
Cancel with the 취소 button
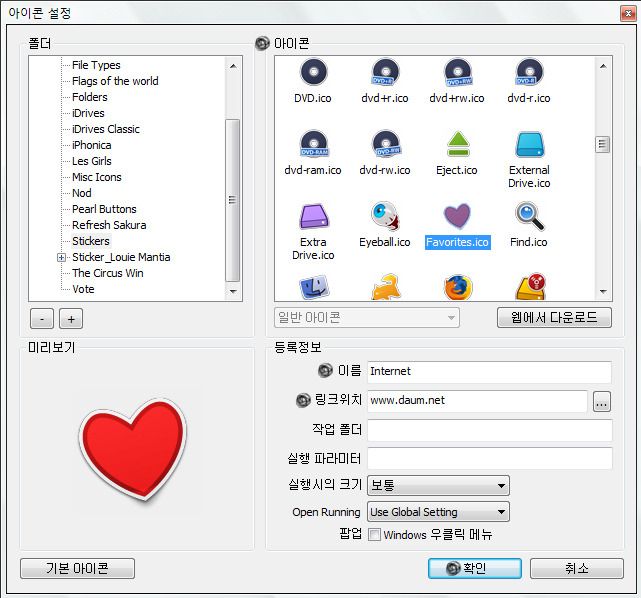coord(577,568)
